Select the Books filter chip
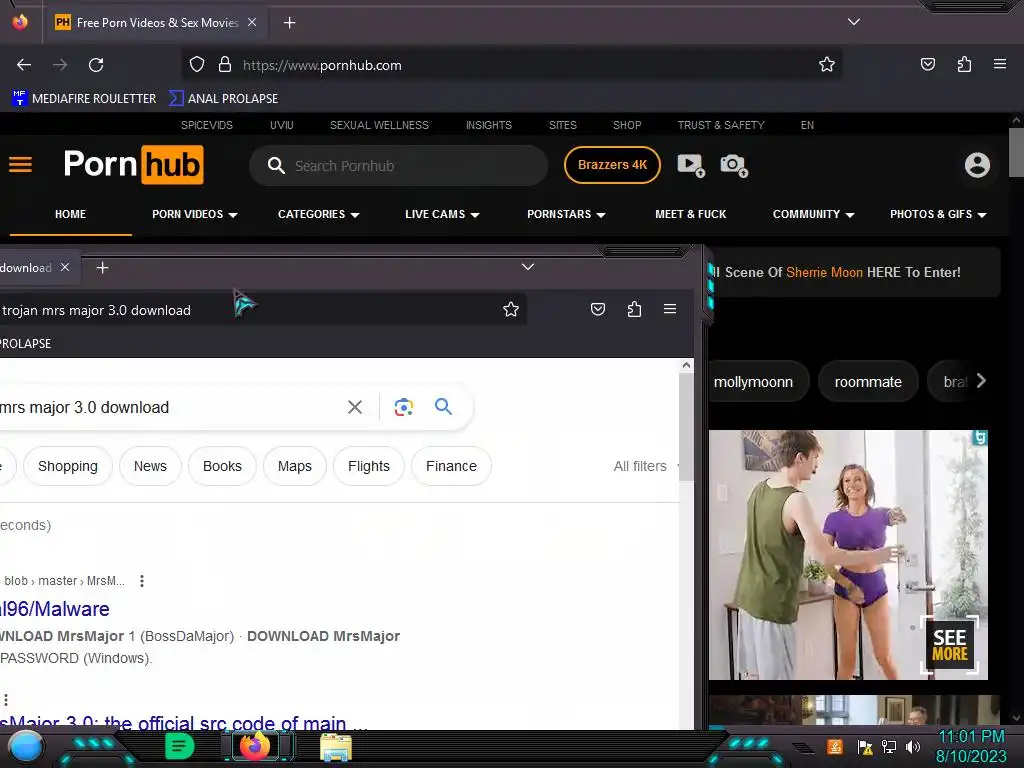1024x768 pixels. [x=222, y=466]
